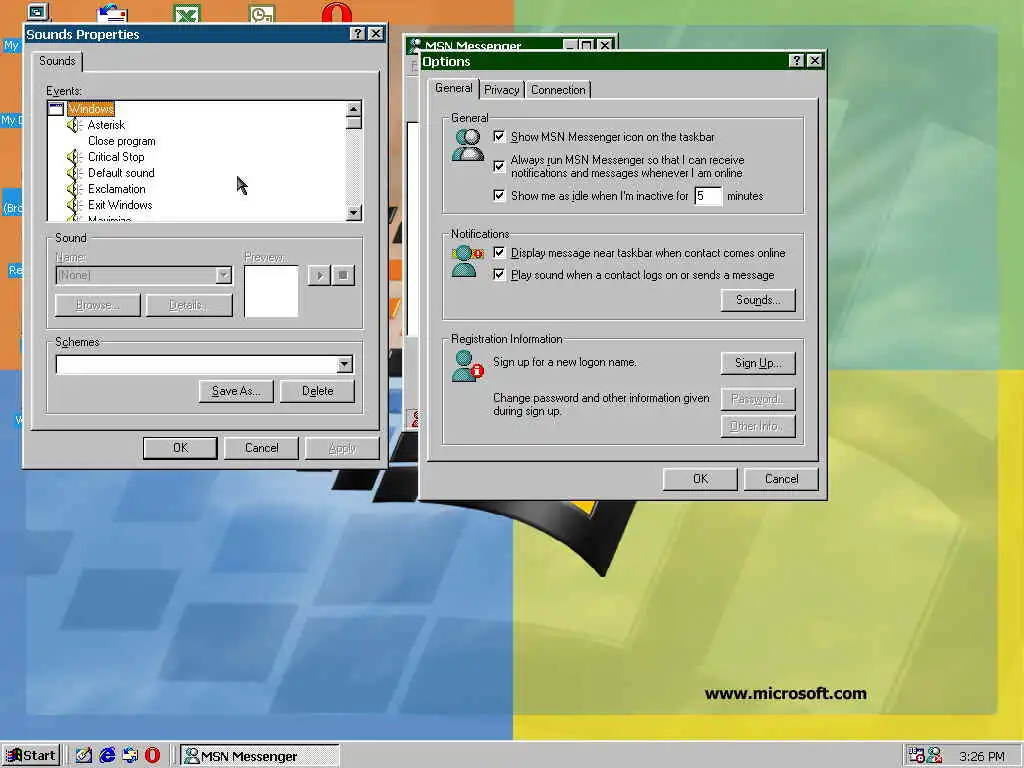Click the Sounds... button in Notifications

pos(758,300)
